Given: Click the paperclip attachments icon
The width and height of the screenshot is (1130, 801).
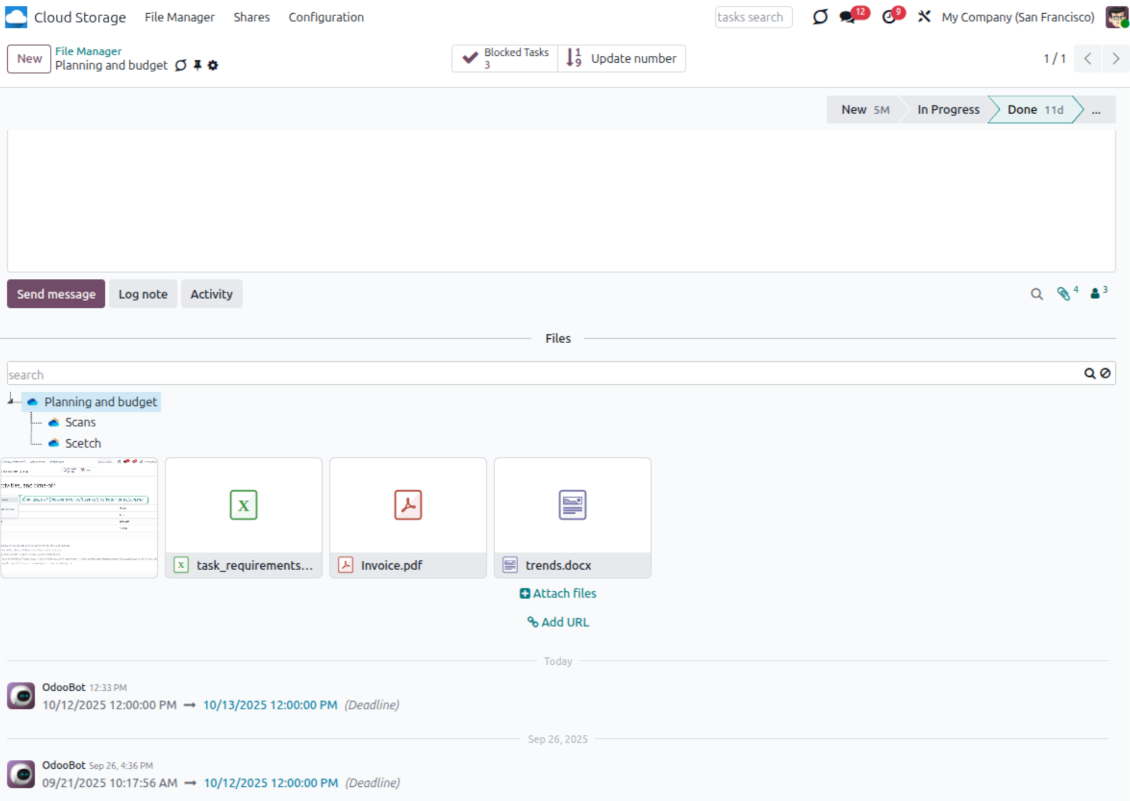Looking at the screenshot, I should 1064,294.
